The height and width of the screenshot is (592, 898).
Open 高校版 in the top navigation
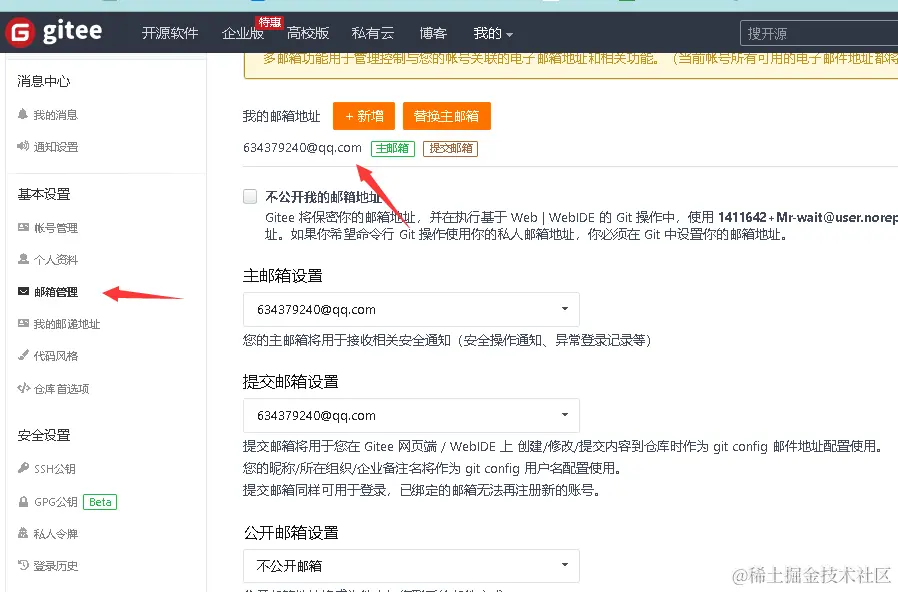pyautogui.click(x=308, y=33)
